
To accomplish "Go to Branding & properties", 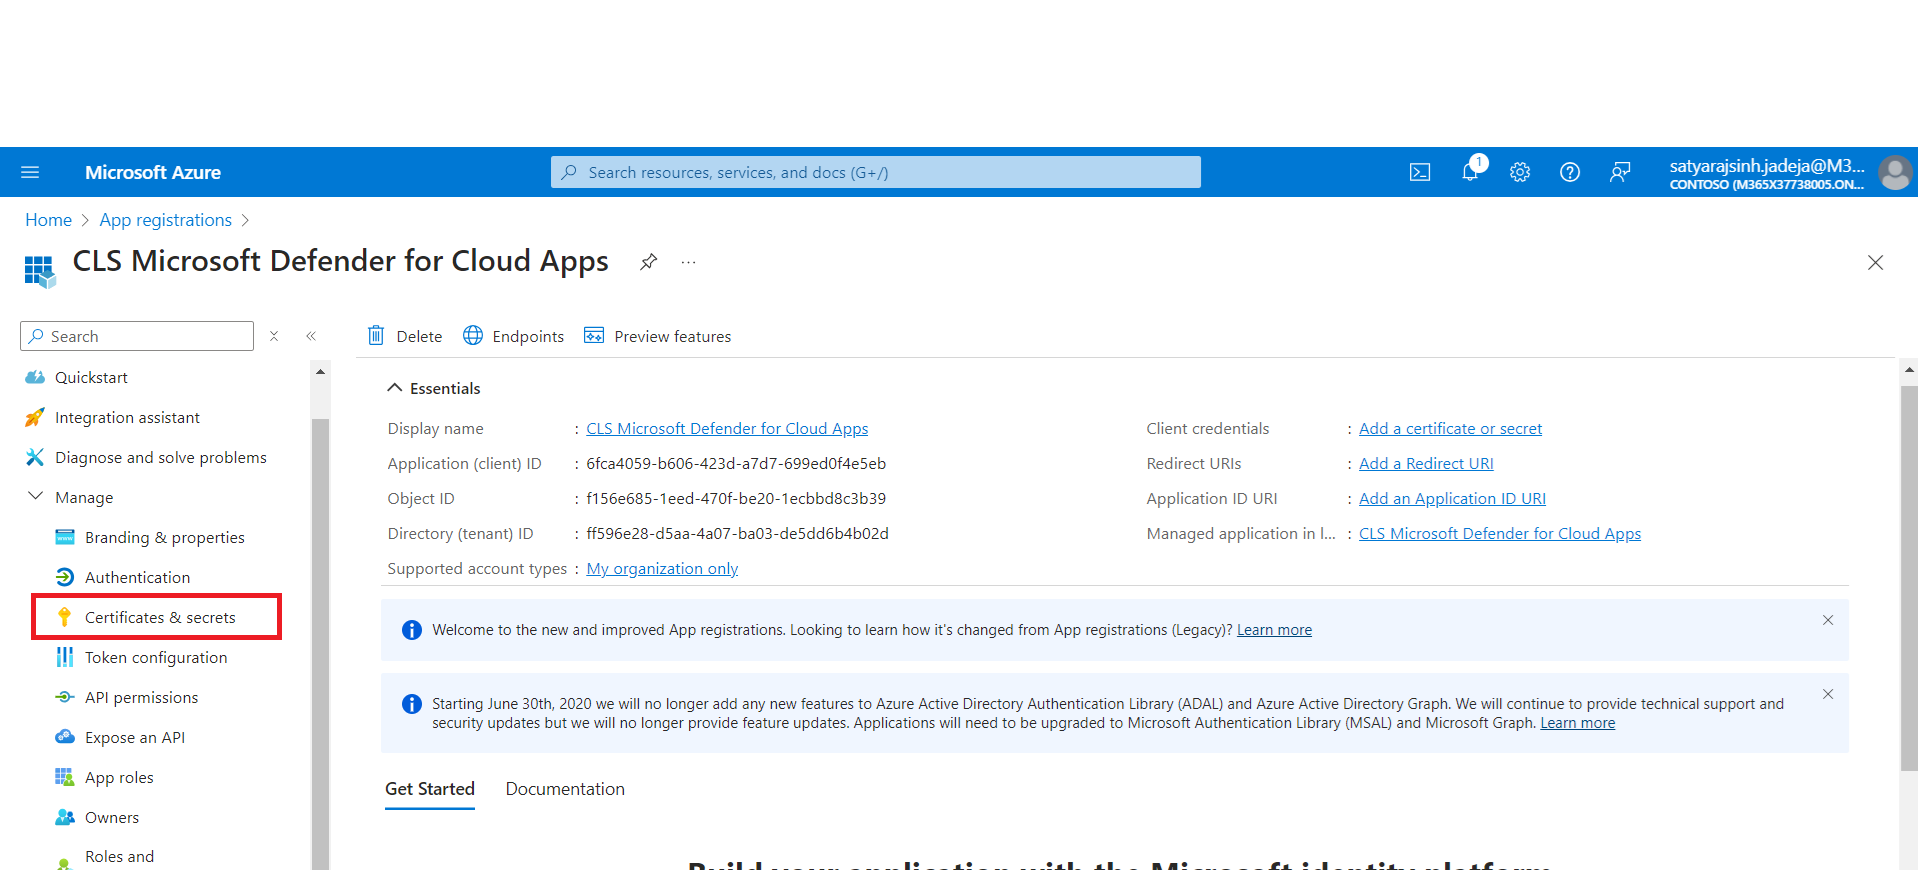I will 166,537.
